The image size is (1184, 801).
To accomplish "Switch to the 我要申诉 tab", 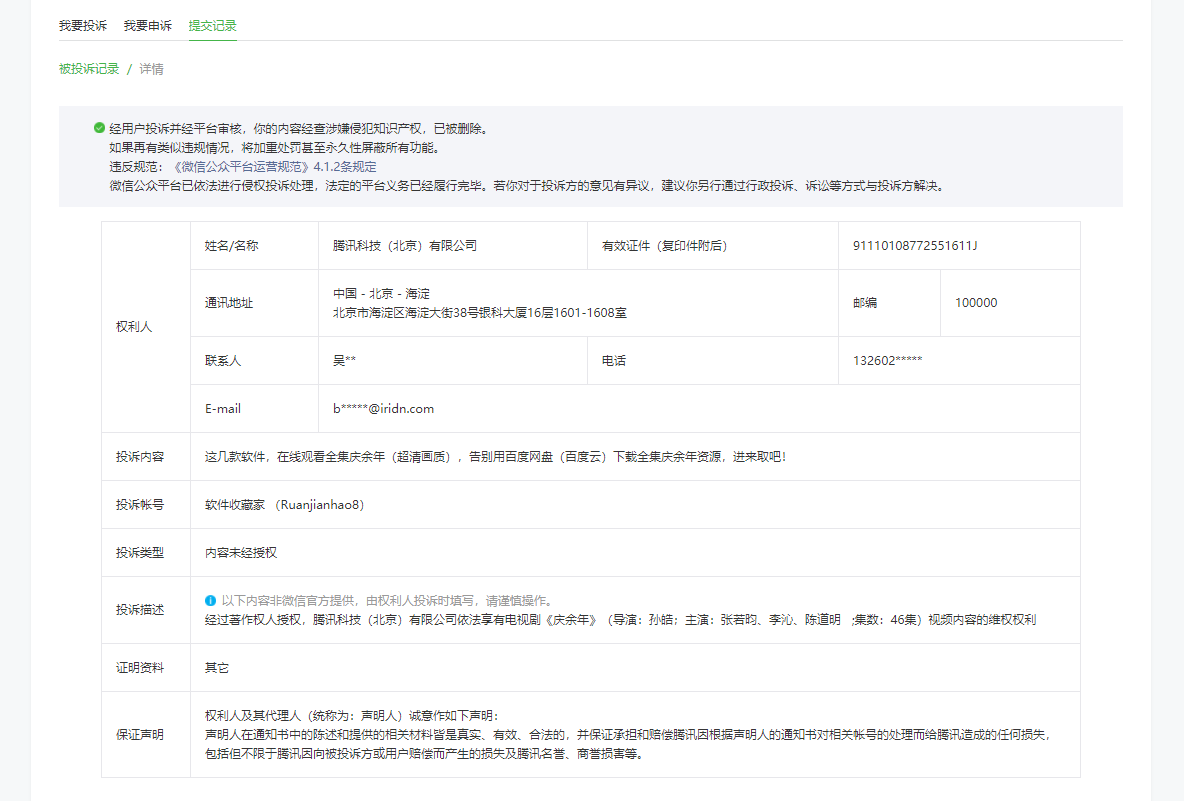I will point(148,26).
